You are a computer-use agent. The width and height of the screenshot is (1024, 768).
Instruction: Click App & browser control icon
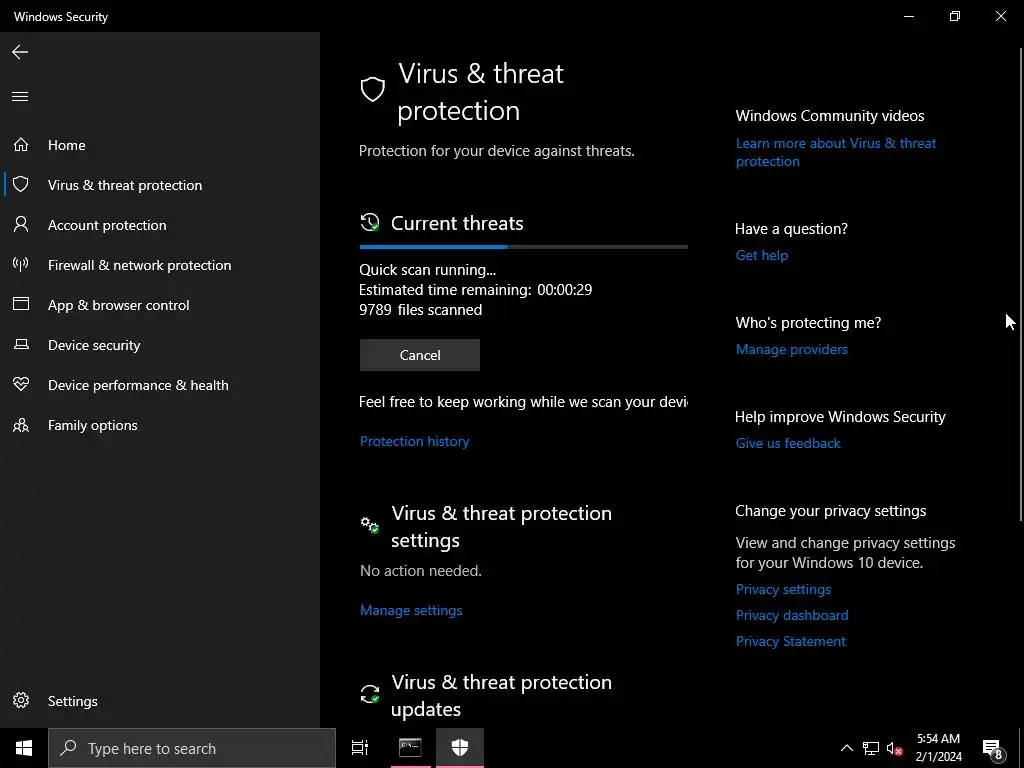20,305
